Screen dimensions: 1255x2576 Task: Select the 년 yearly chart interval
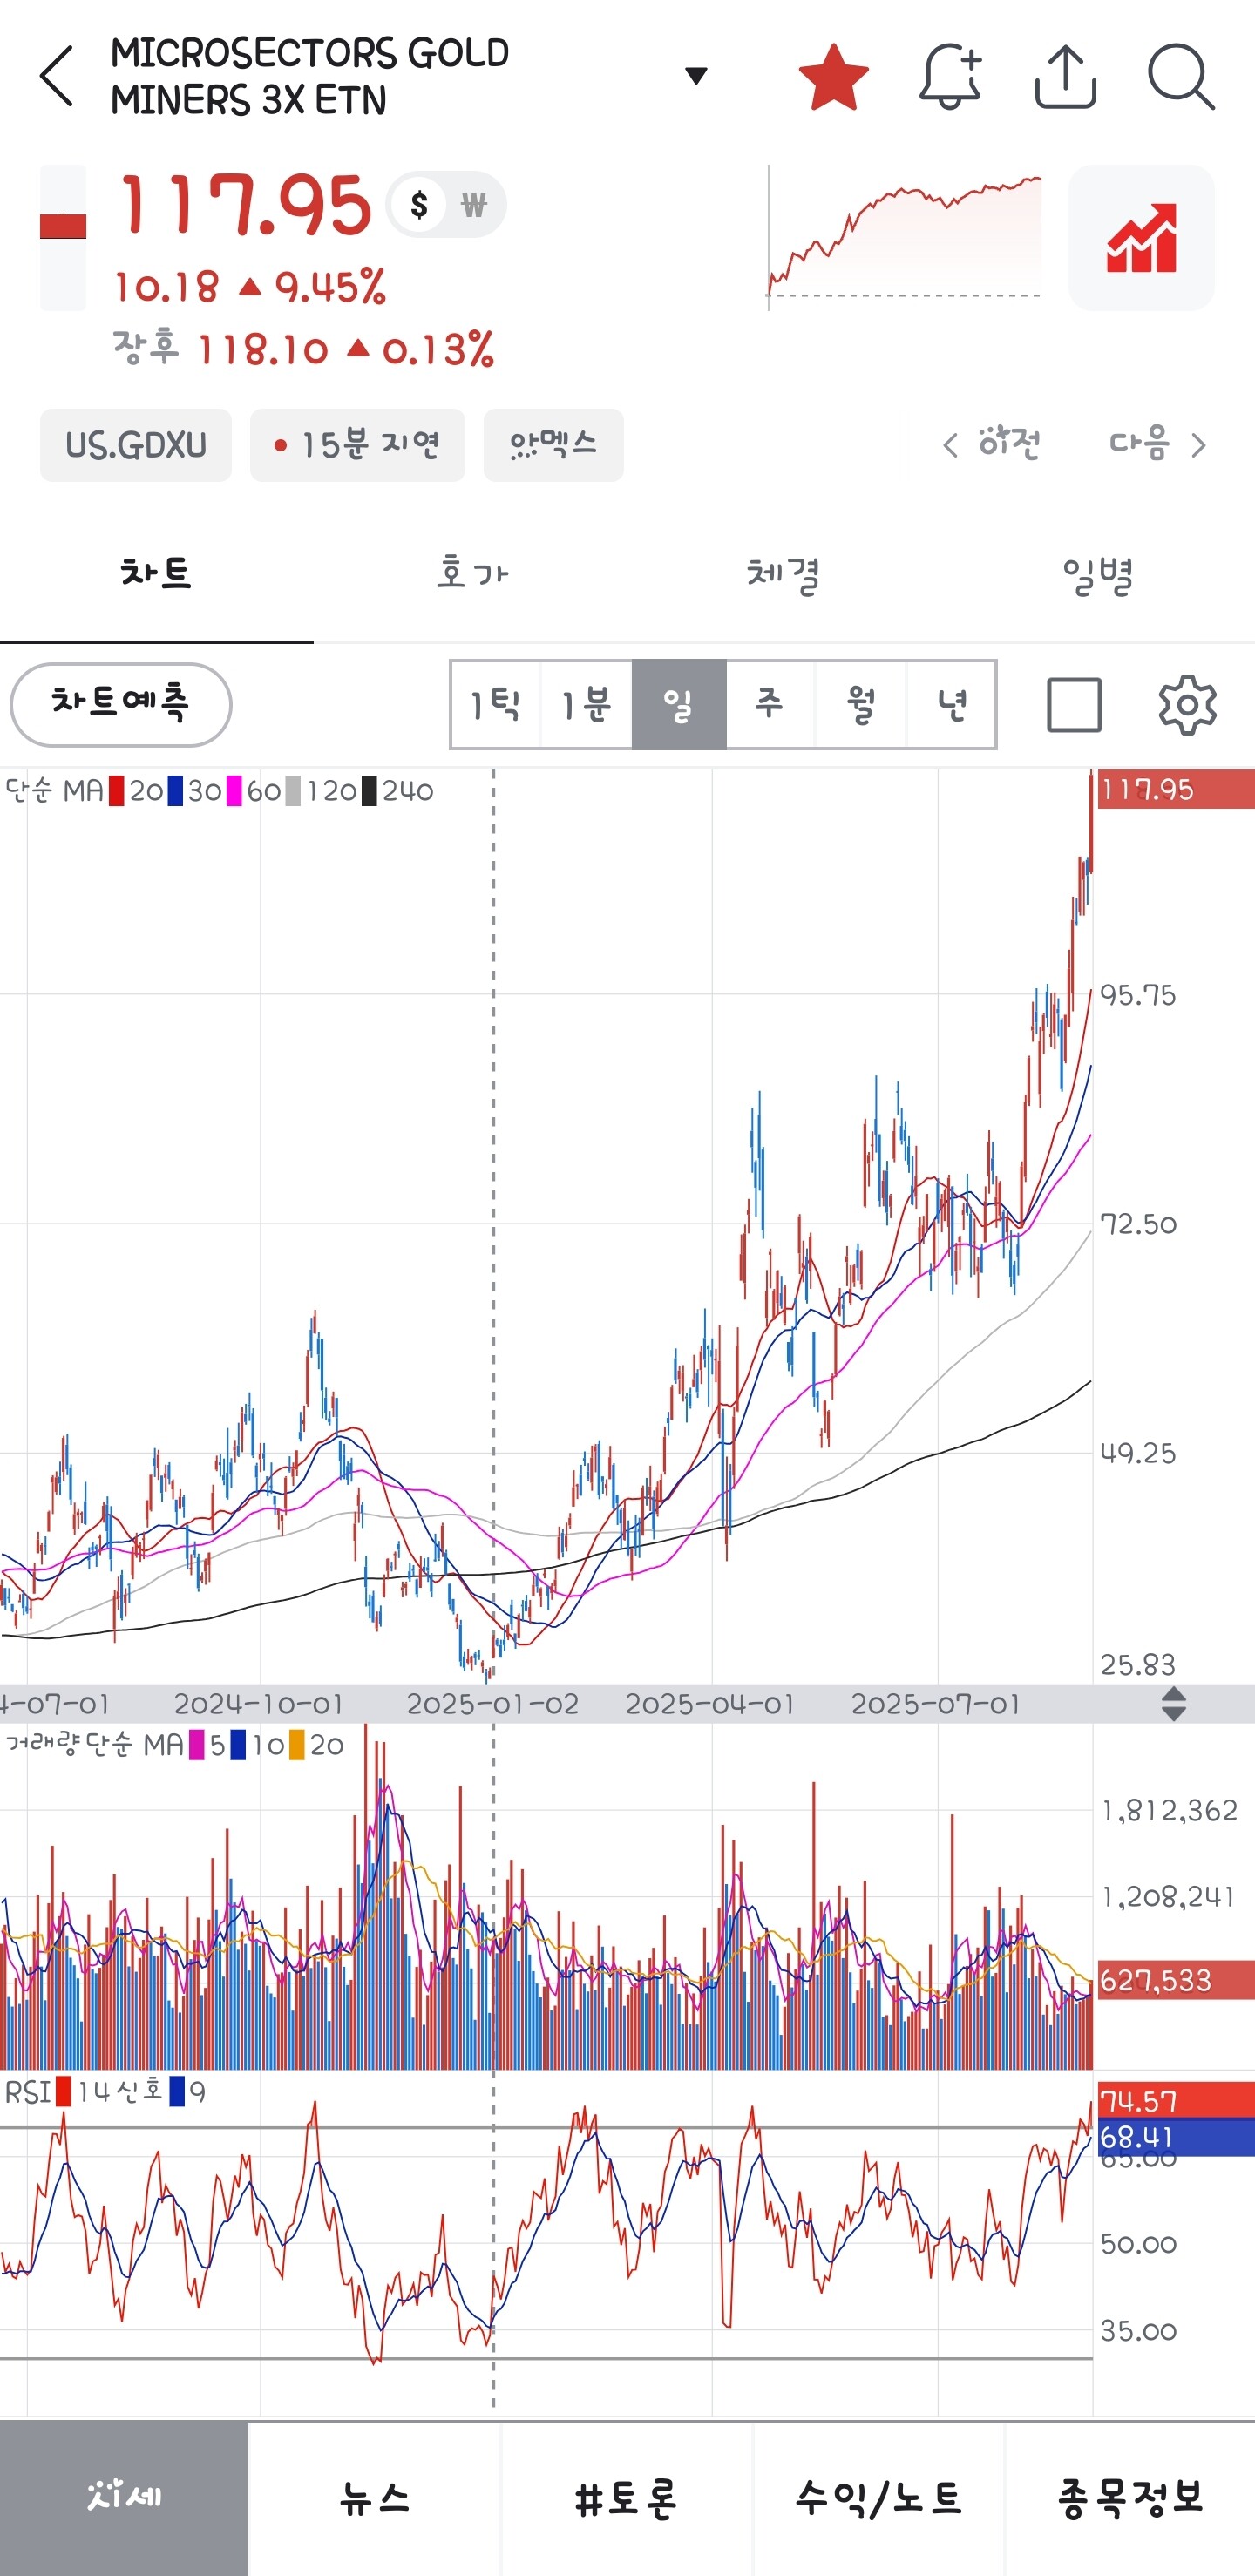pos(951,704)
